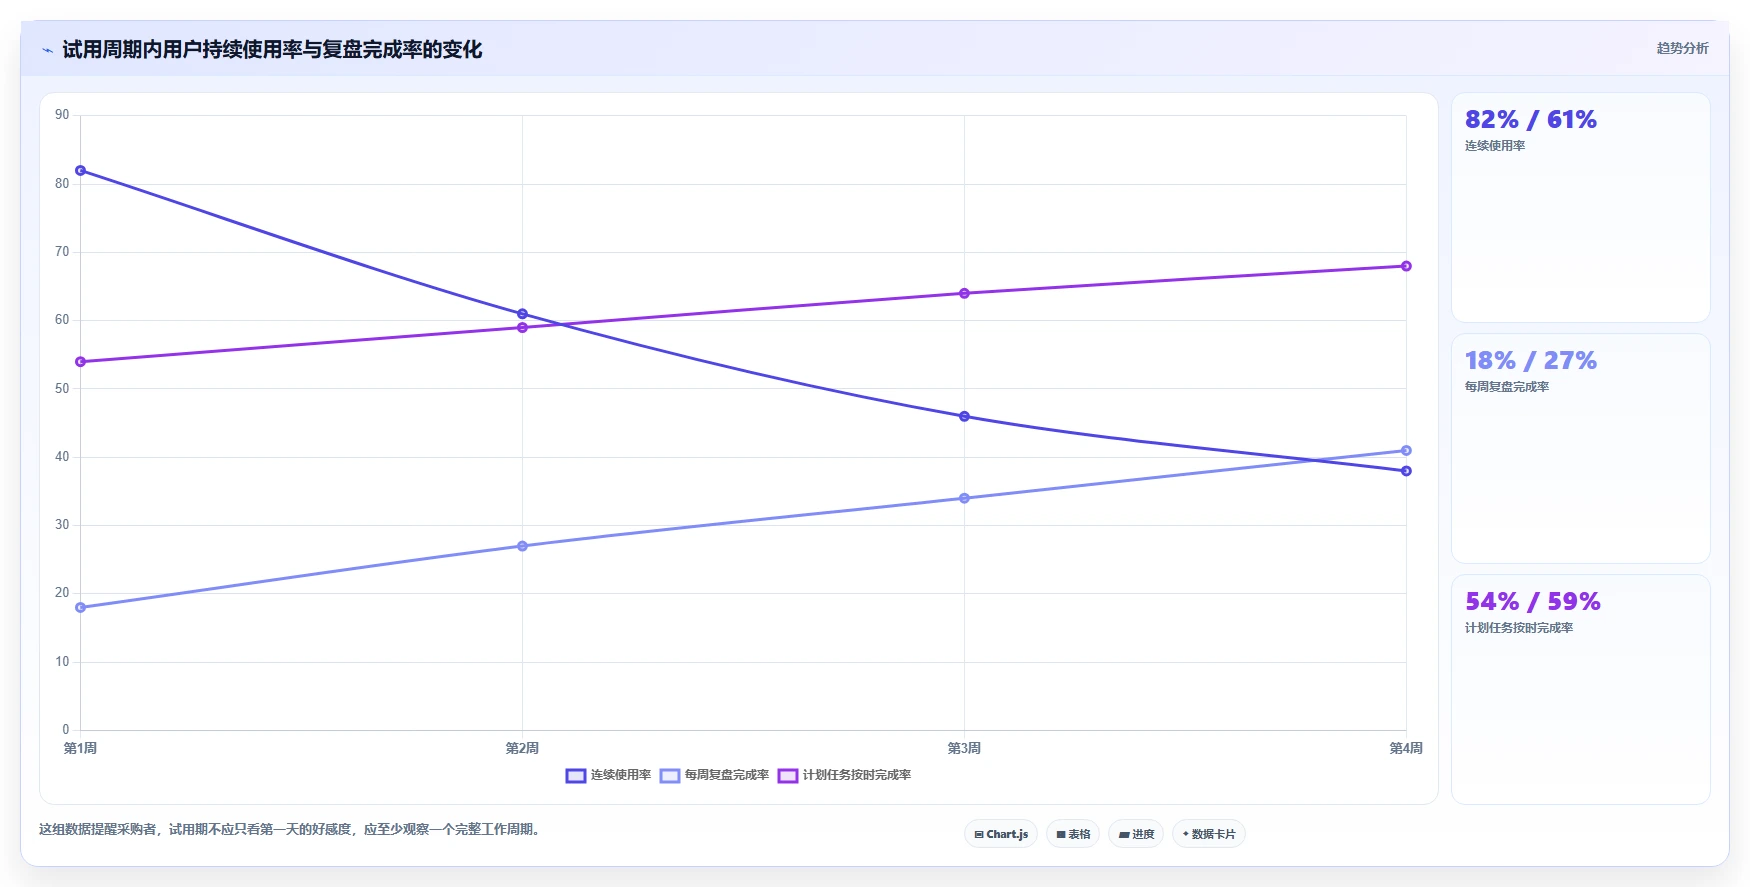The height and width of the screenshot is (887, 1750).
Task: Click the chart title 试用周期内用户持续使用率与复盘完成率的变化
Action: click(x=272, y=50)
